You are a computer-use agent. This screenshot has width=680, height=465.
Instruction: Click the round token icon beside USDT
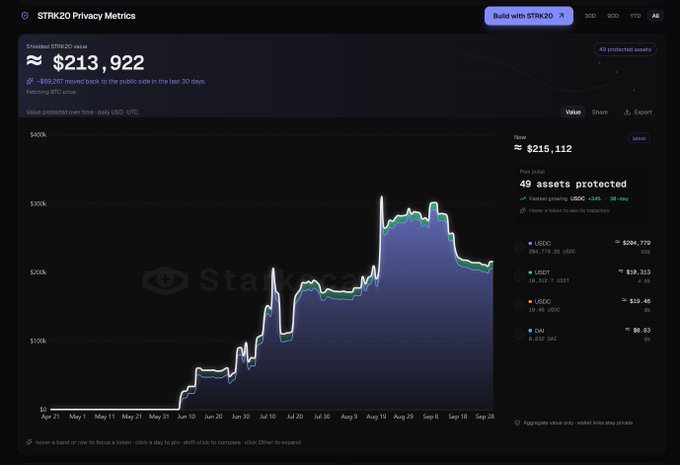coord(519,276)
